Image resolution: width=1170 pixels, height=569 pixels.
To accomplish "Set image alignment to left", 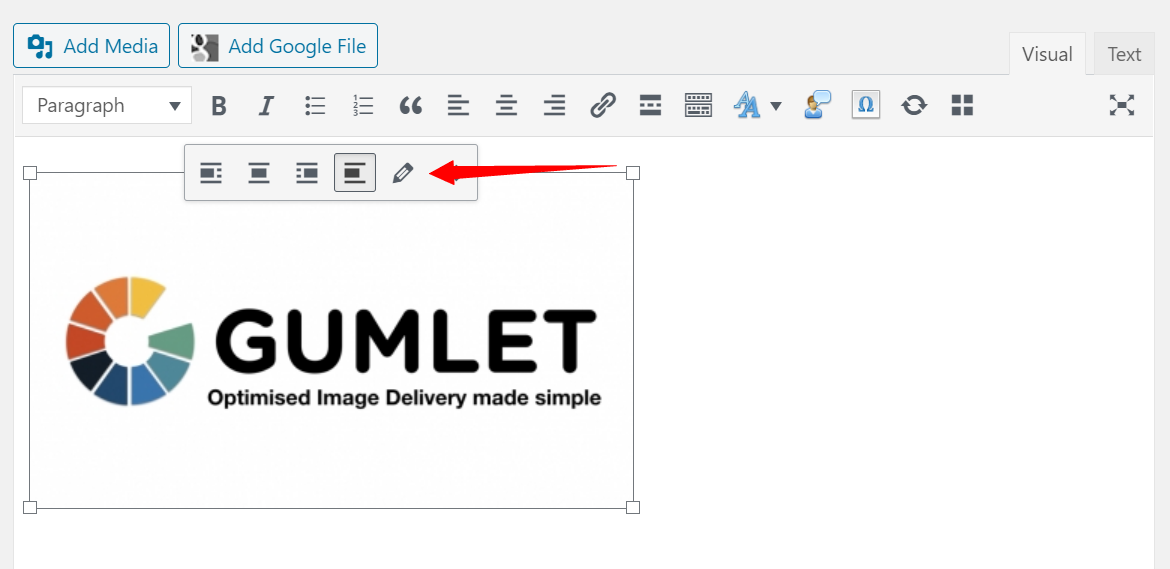I will point(211,173).
